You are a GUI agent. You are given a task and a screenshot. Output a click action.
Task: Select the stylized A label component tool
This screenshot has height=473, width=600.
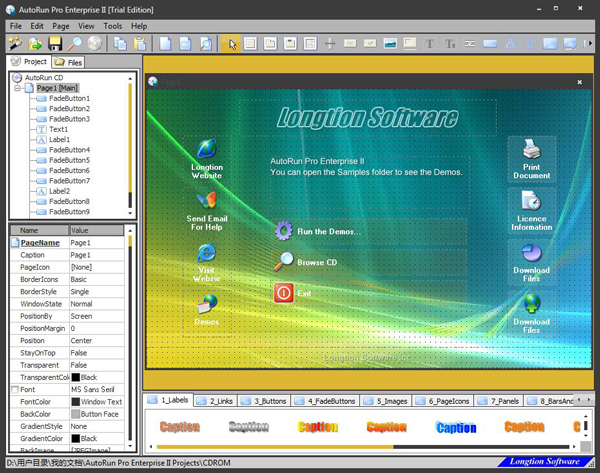pos(510,44)
